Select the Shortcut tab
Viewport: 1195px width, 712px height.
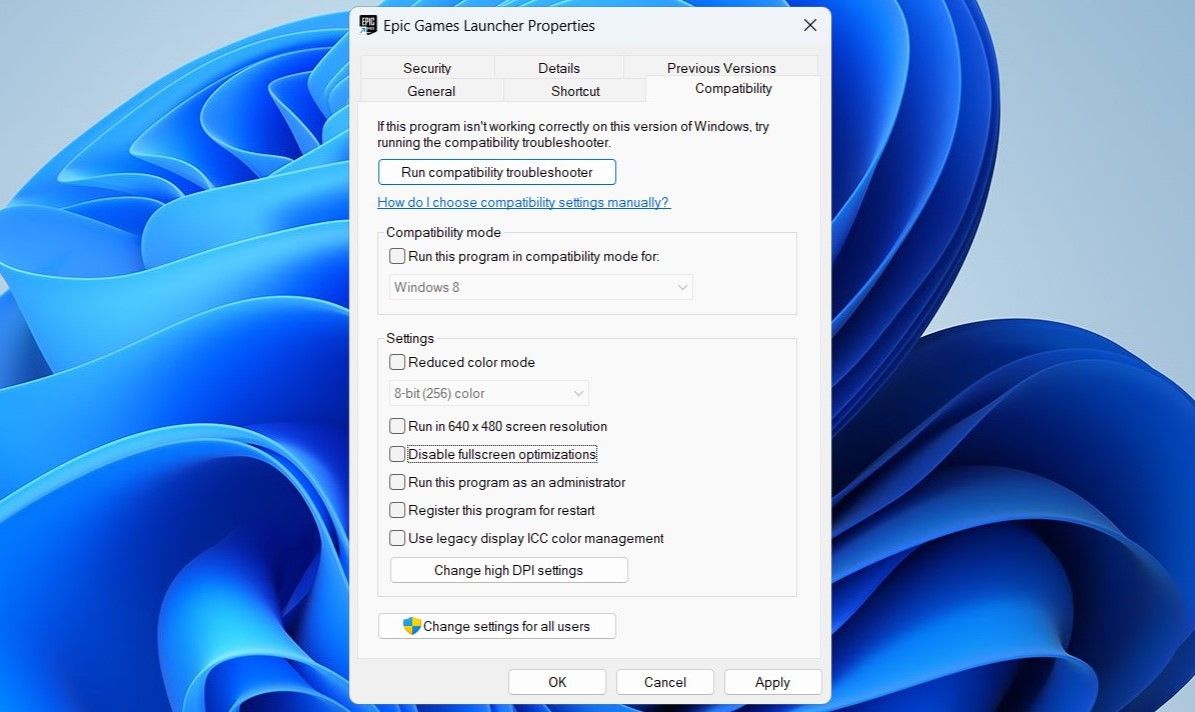(575, 90)
